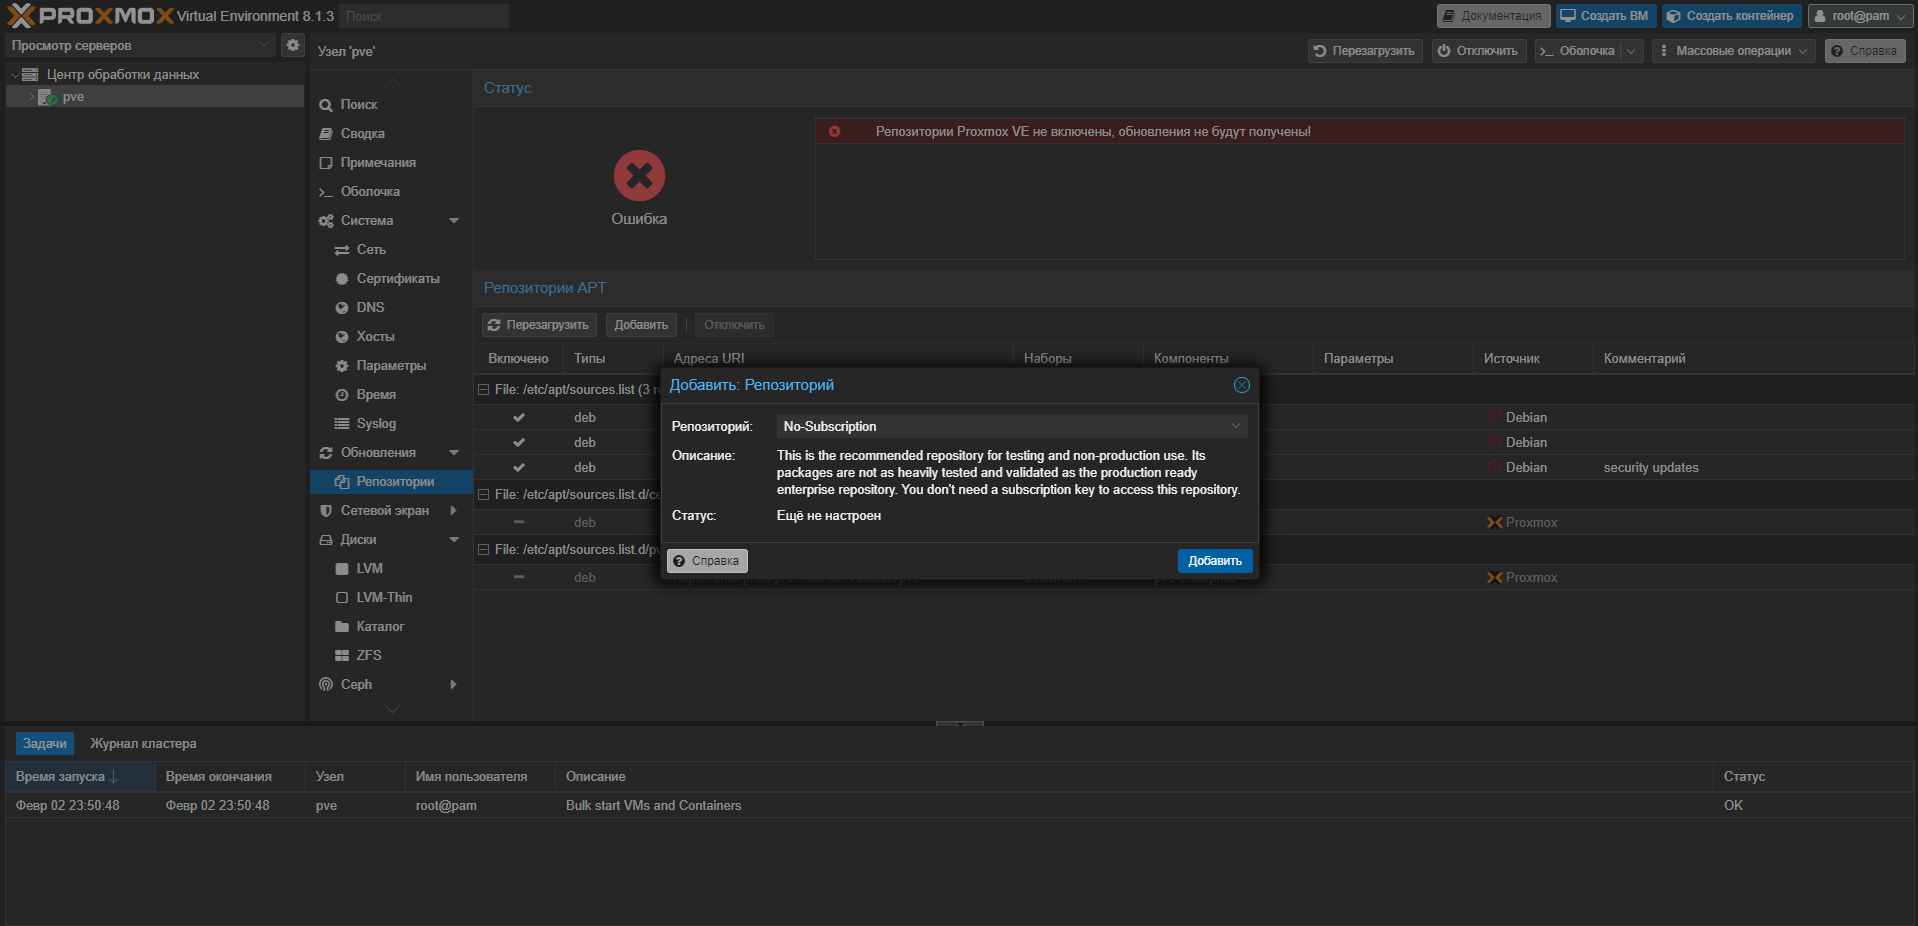Open ZFS menu item
1918x926 pixels.
pyautogui.click(x=391, y=655)
